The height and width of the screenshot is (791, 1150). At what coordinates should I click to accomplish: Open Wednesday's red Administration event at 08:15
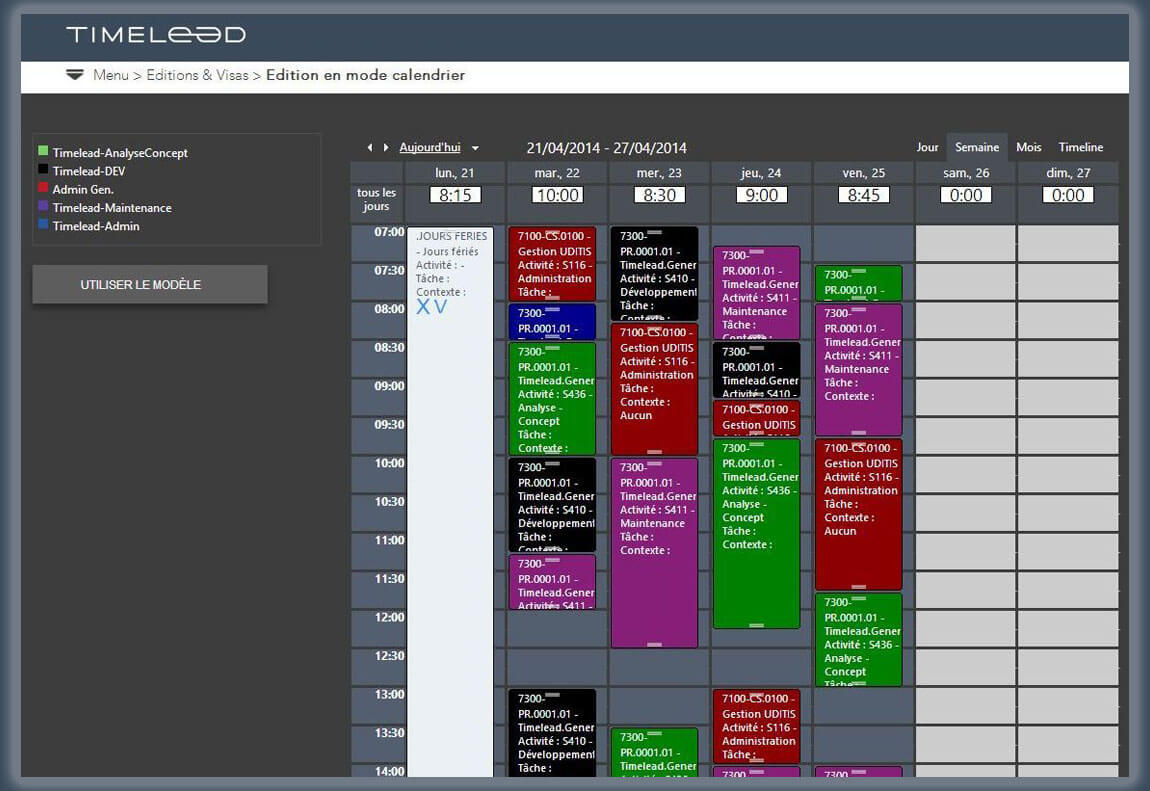pyautogui.click(x=654, y=389)
